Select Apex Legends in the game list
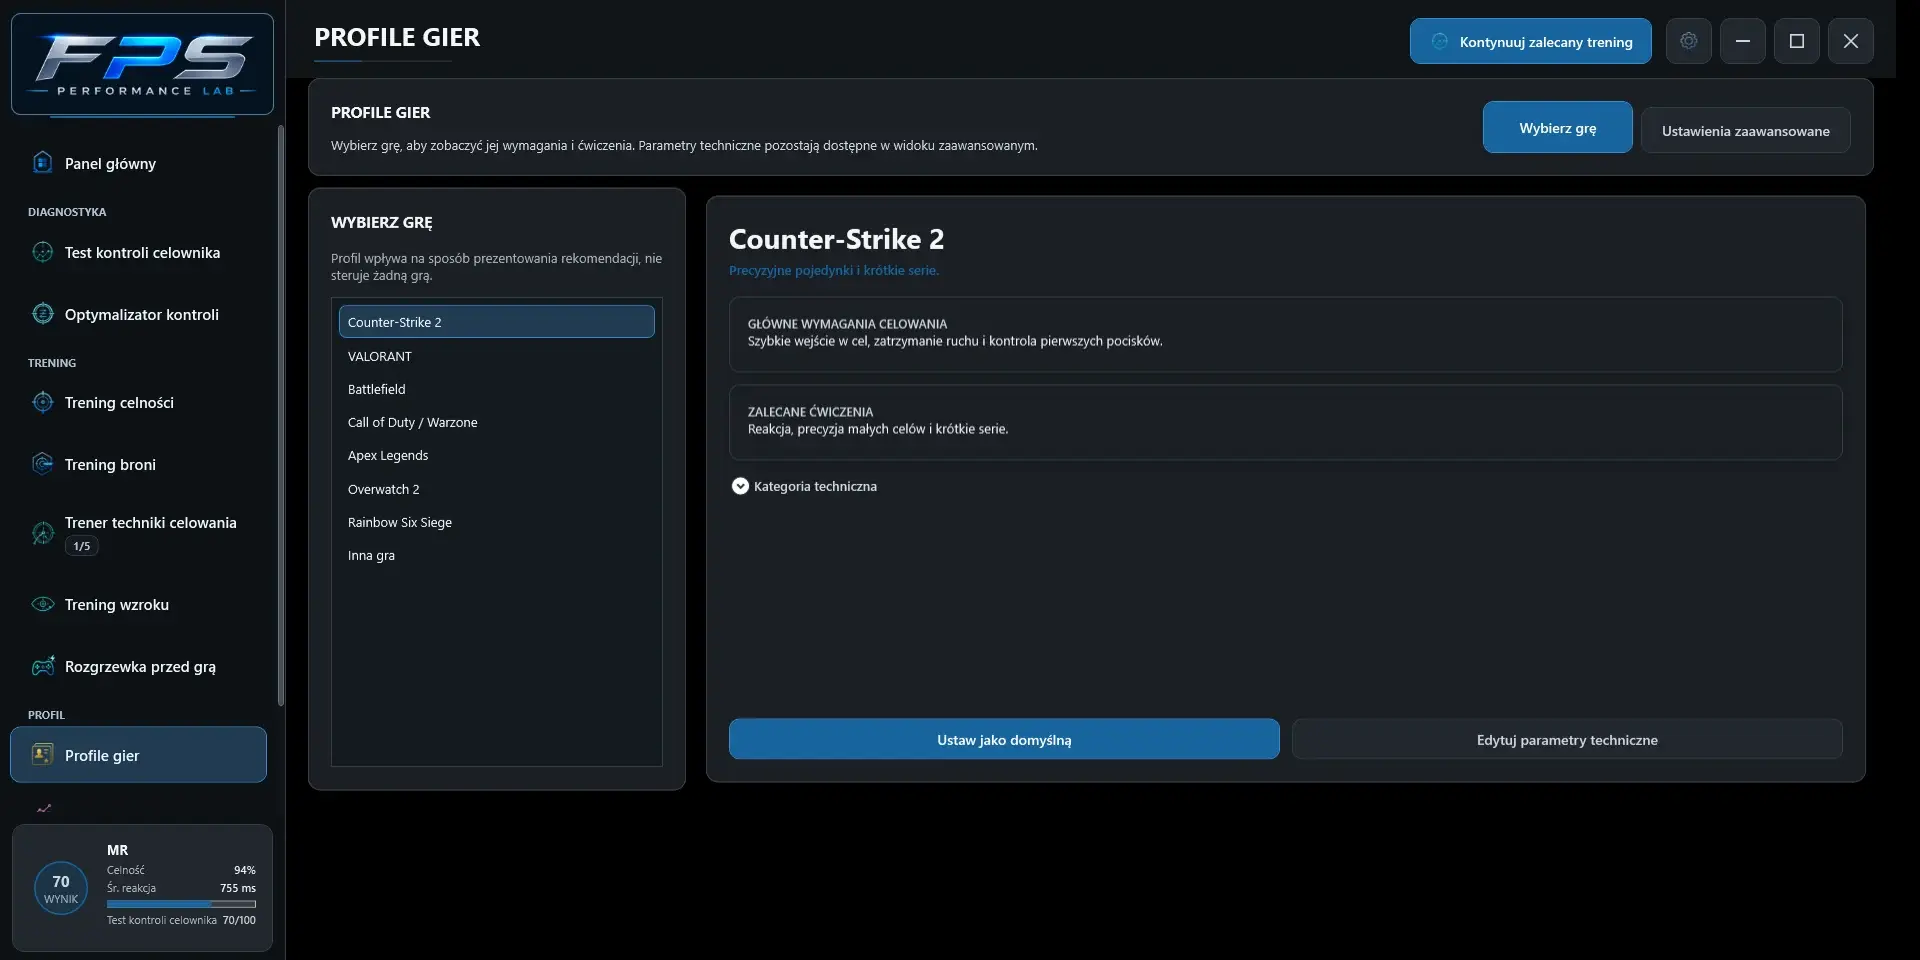 pyautogui.click(x=497, y=455)
